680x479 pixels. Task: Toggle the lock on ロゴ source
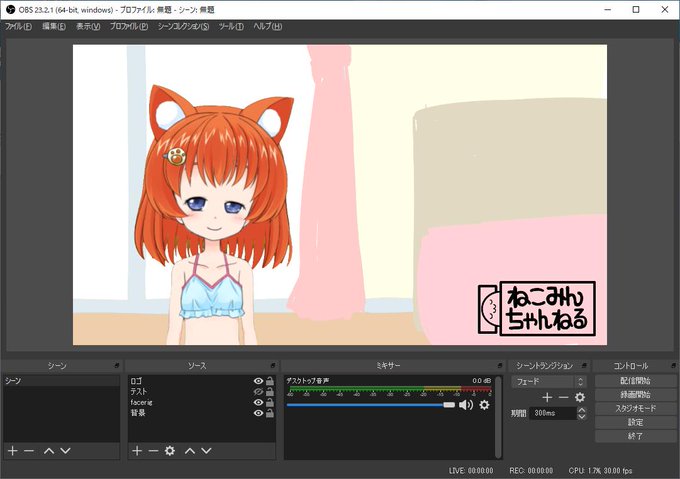(270, 381)
